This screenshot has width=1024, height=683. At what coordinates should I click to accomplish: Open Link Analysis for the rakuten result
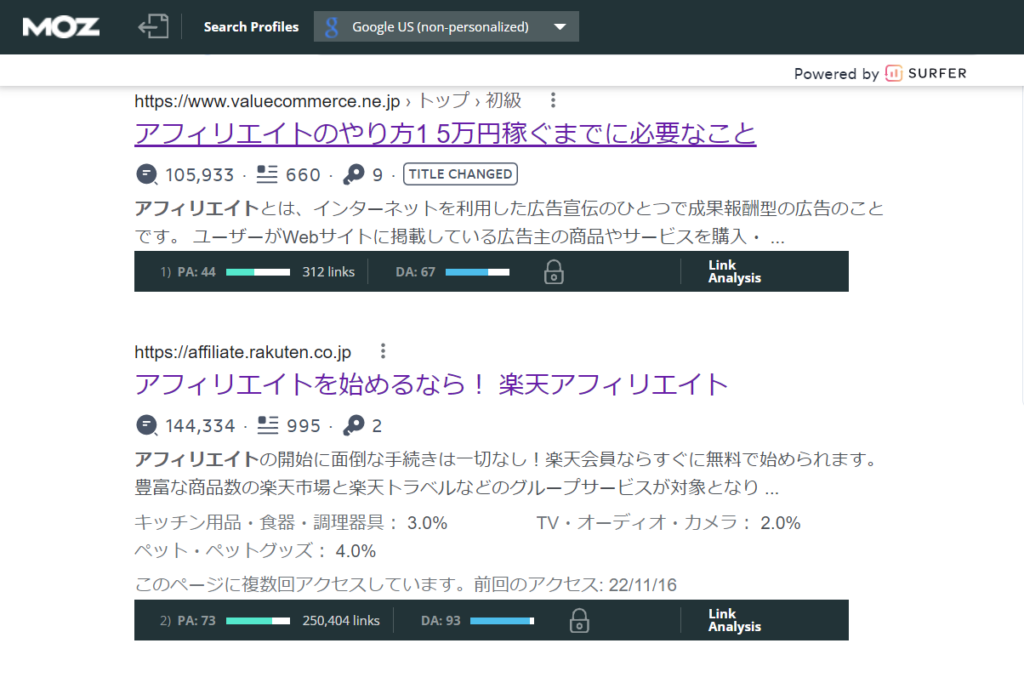point(735,620)
